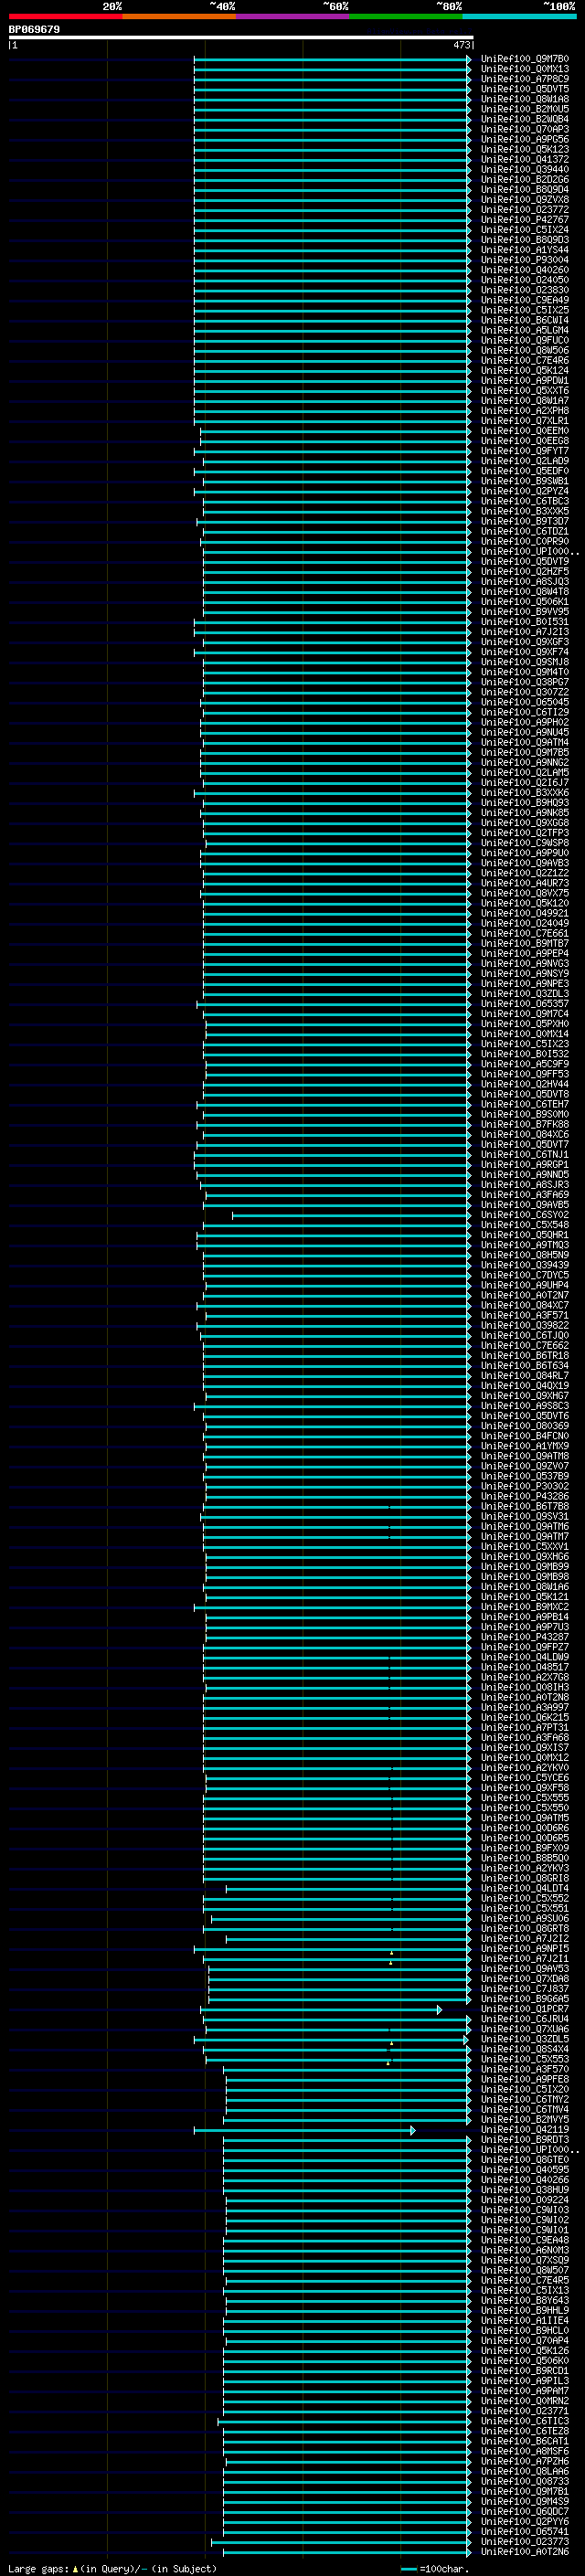This screenshot has width=585, height=2576.
Task: Select hit label UniRef100_O65741
Action: point(525,2531)
